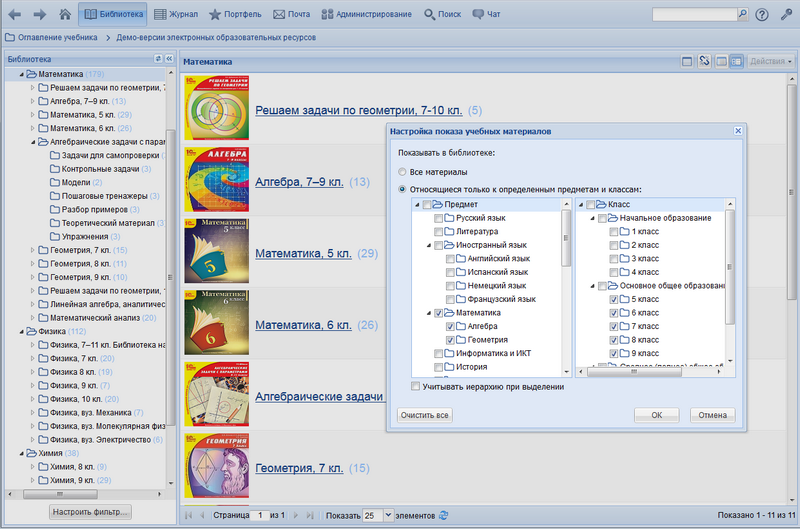Click the Геометрия, 7 кл. cover thumbnail
This screenshot has width=800, height=529.
pyautogui.click(x=217, y=466)
